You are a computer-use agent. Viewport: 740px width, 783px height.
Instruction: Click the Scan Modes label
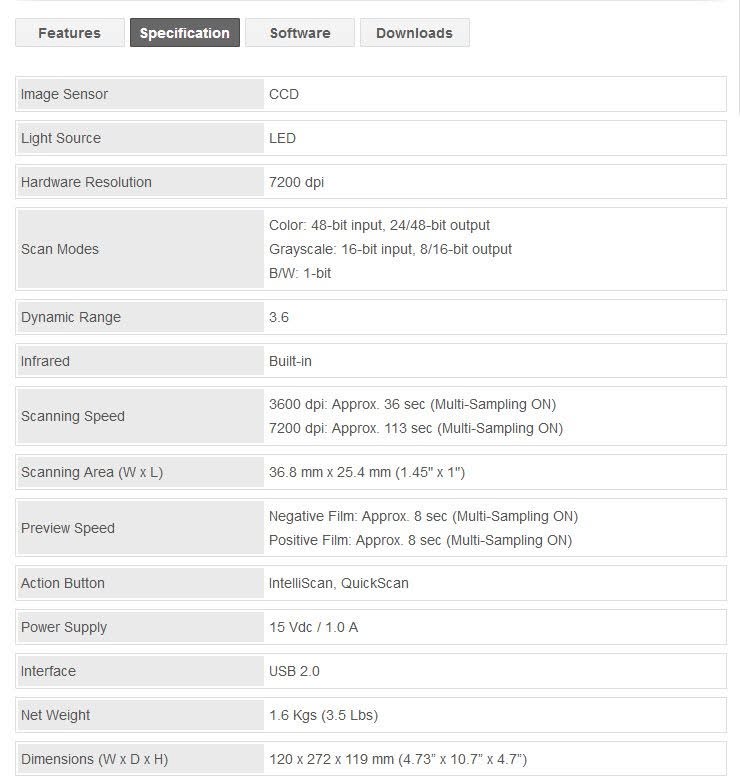[x=60, y=249]
